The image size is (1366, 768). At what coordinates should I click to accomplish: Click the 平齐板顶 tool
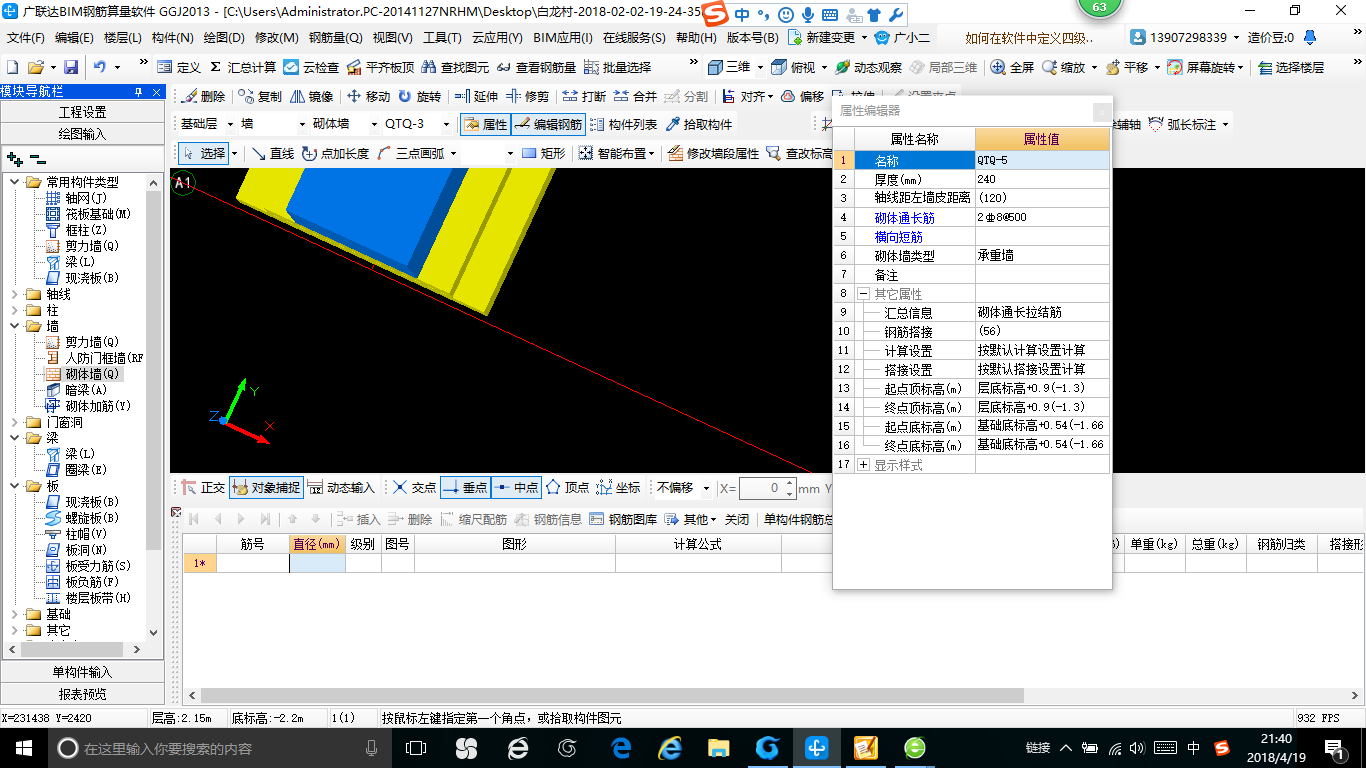pyautogui.click(x=380, y=67)
